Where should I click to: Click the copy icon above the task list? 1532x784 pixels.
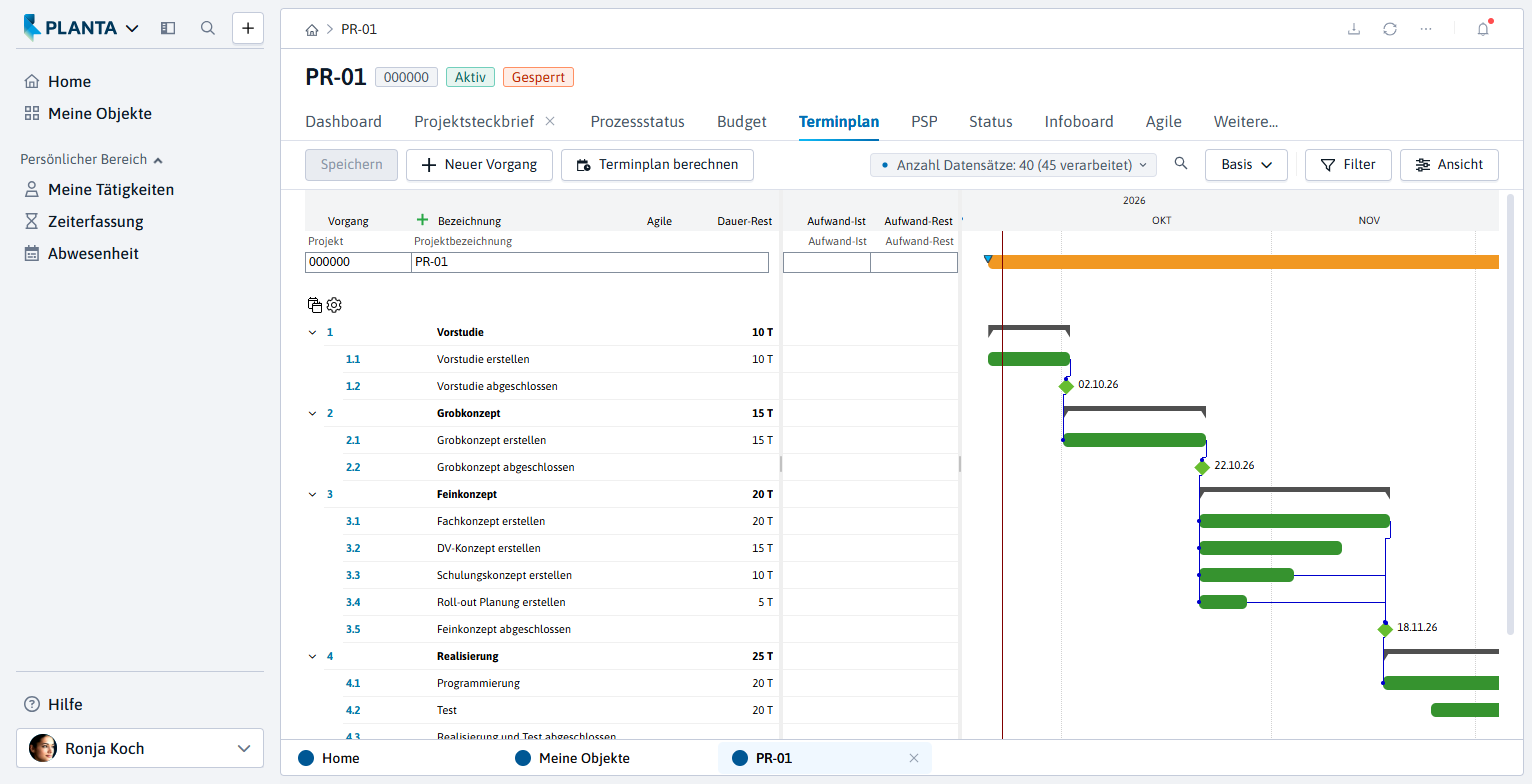click(x=315, y=305)
